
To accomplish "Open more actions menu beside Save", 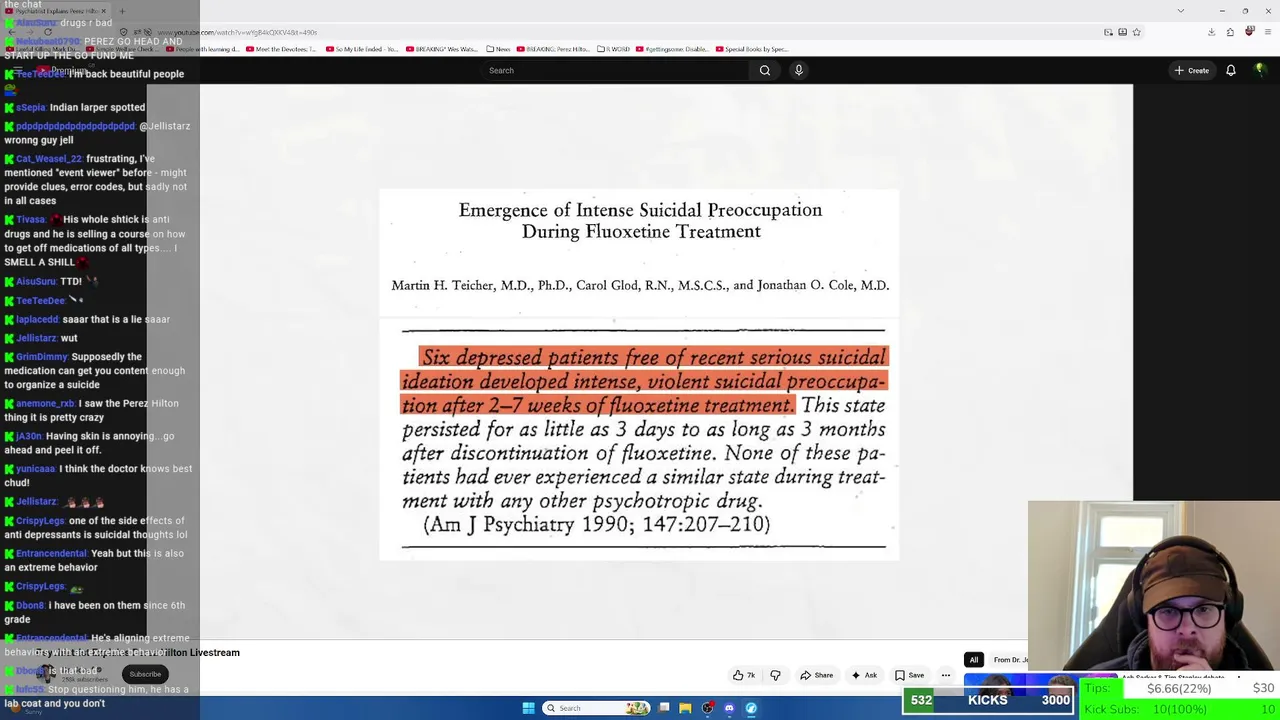I will coord(946,675).
